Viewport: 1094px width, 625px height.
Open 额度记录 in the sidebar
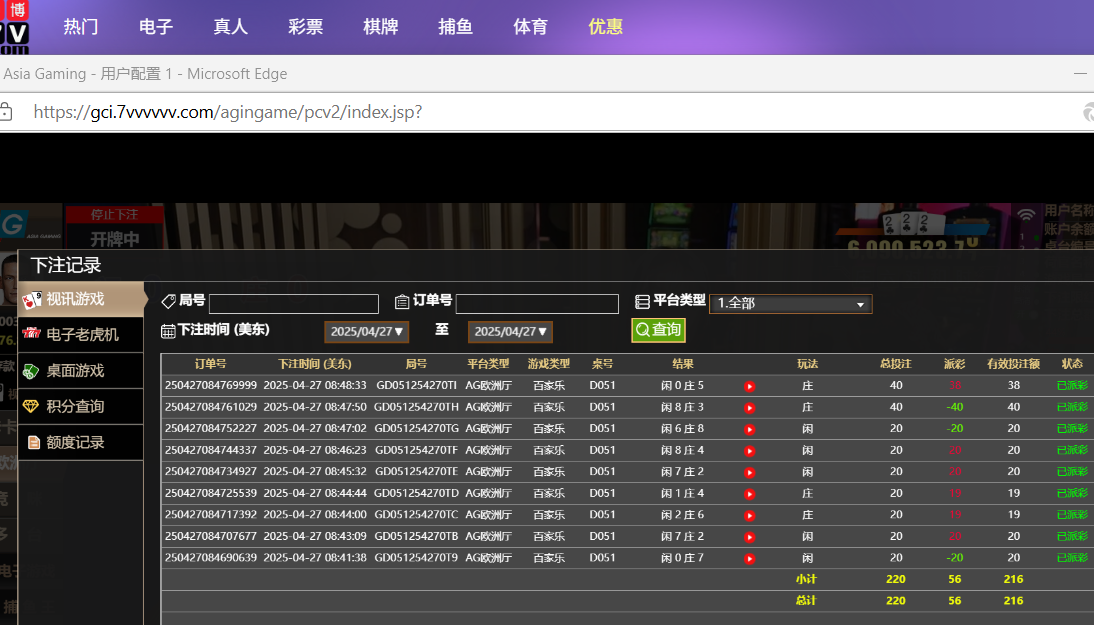tap(75, 442)
